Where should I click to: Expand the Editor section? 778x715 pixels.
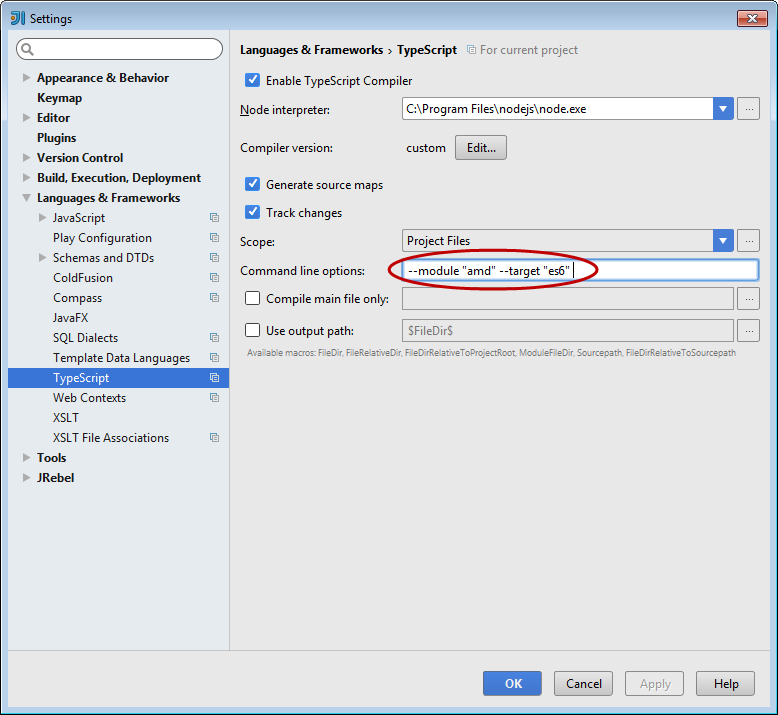(26, 118)
